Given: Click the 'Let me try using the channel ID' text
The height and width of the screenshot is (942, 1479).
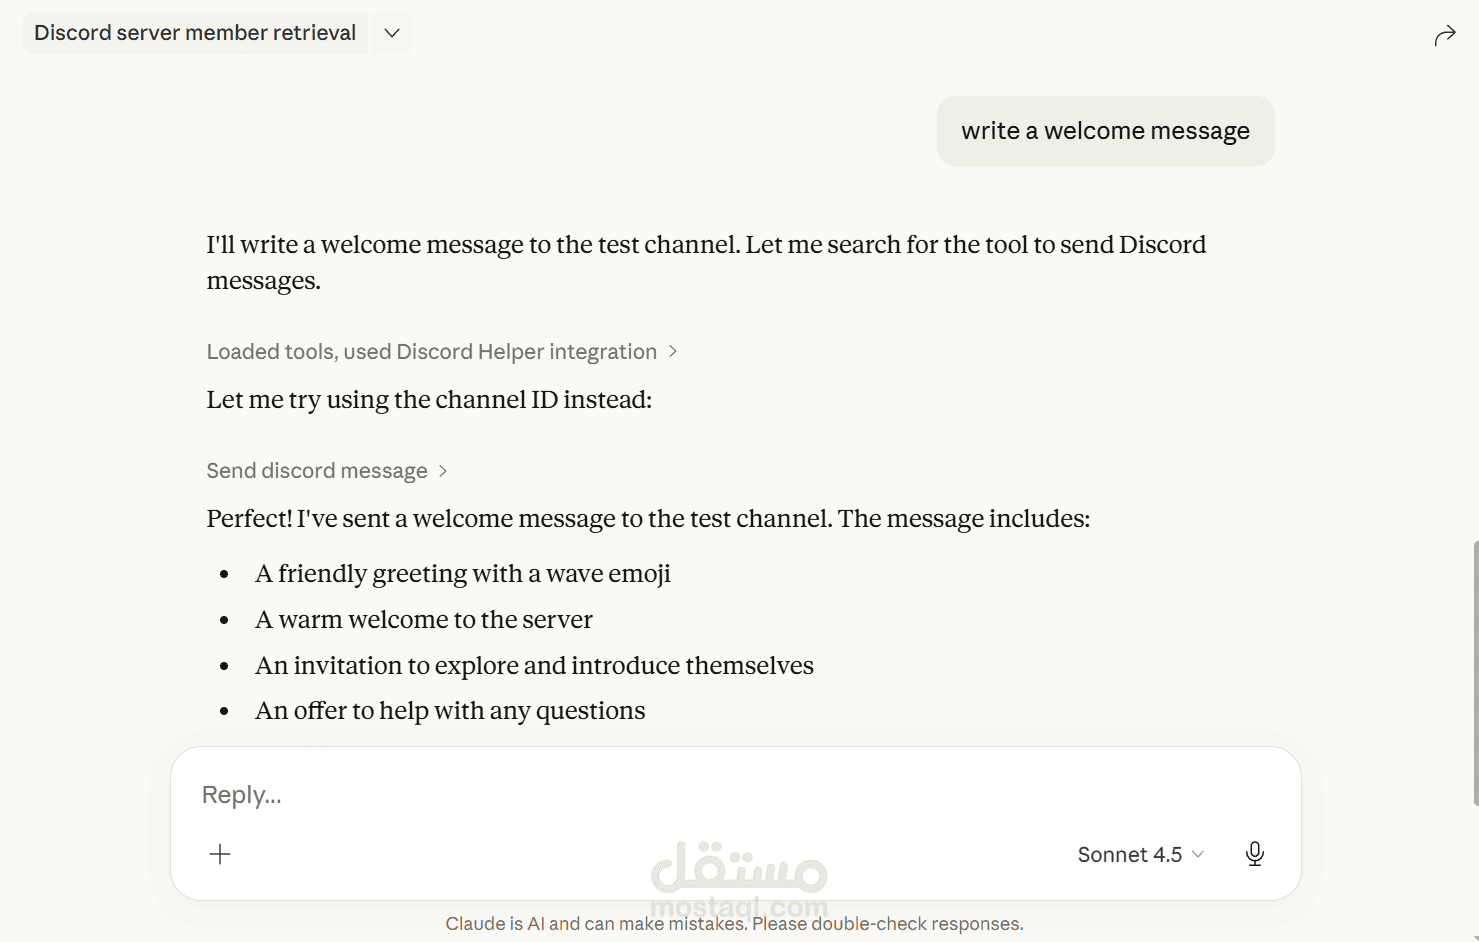Looking at the screenshot, I should [429, 400].
